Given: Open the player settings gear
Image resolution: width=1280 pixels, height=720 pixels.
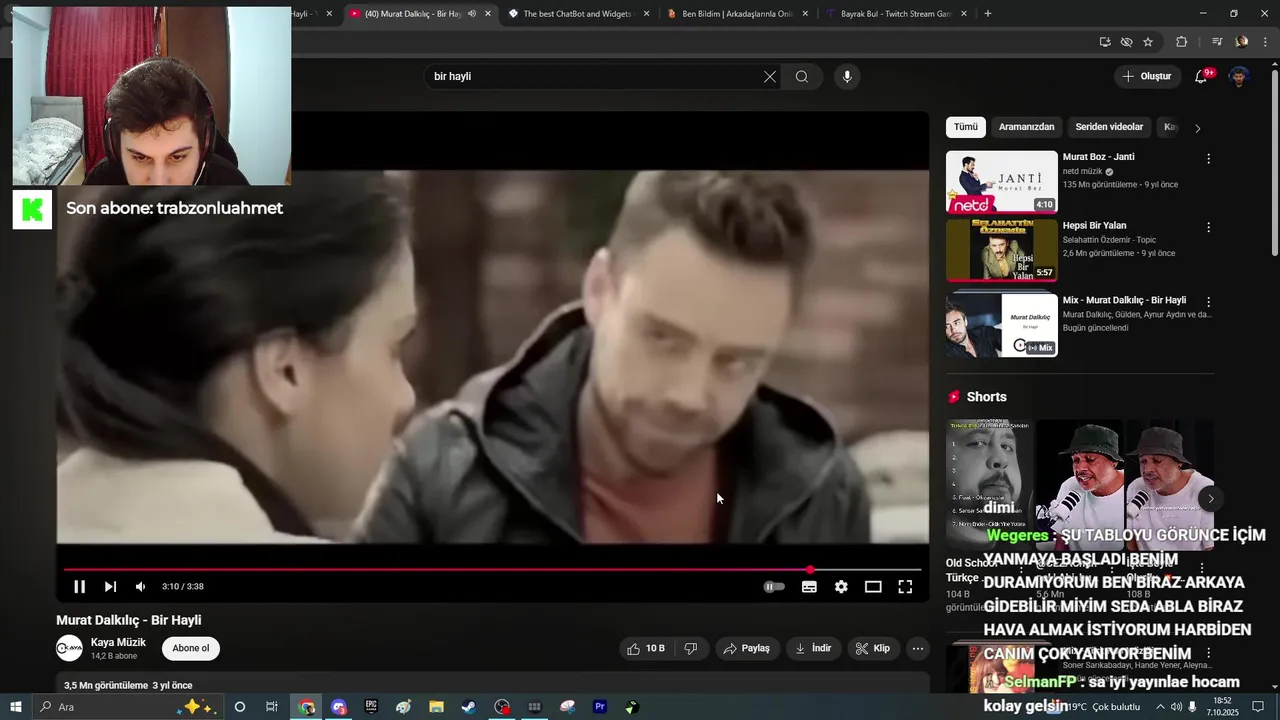Looking at the screenshot, I should click(x=841, y=587).
